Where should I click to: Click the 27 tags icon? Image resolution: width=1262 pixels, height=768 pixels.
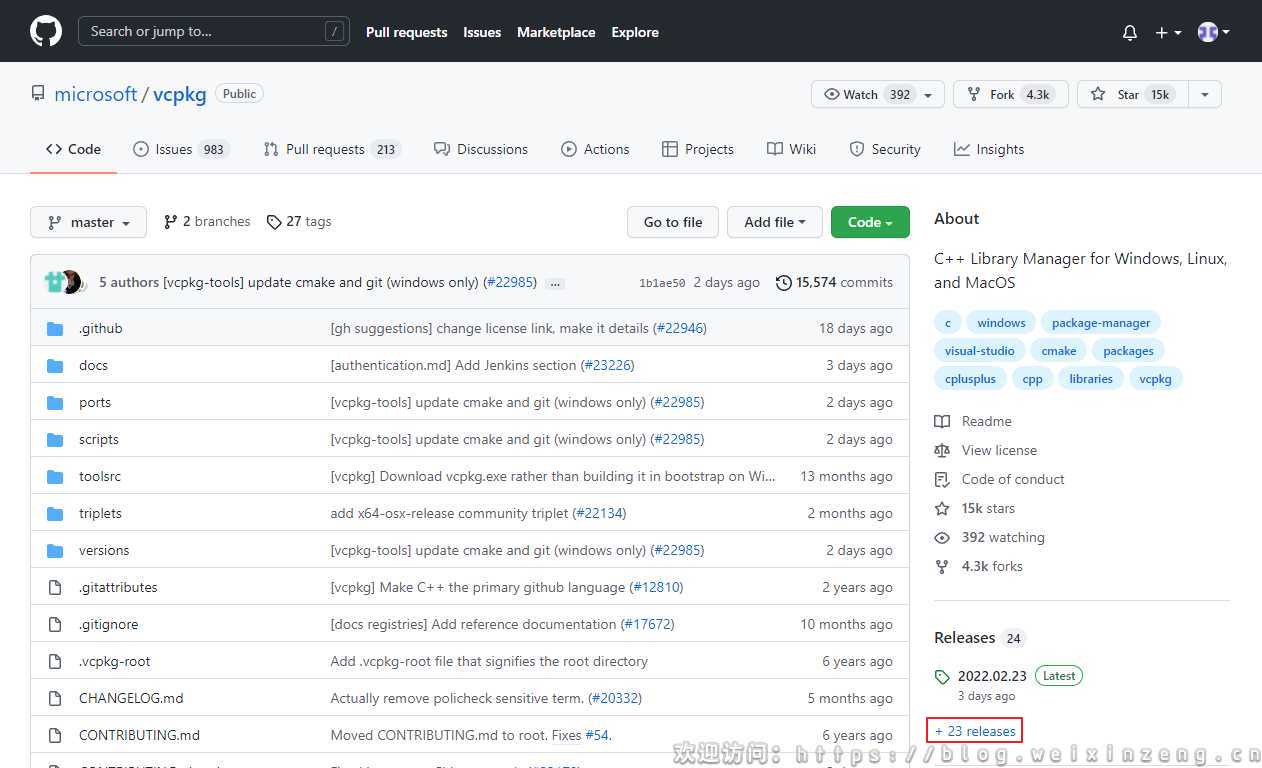pyautogui.click(x=274, y=222)
